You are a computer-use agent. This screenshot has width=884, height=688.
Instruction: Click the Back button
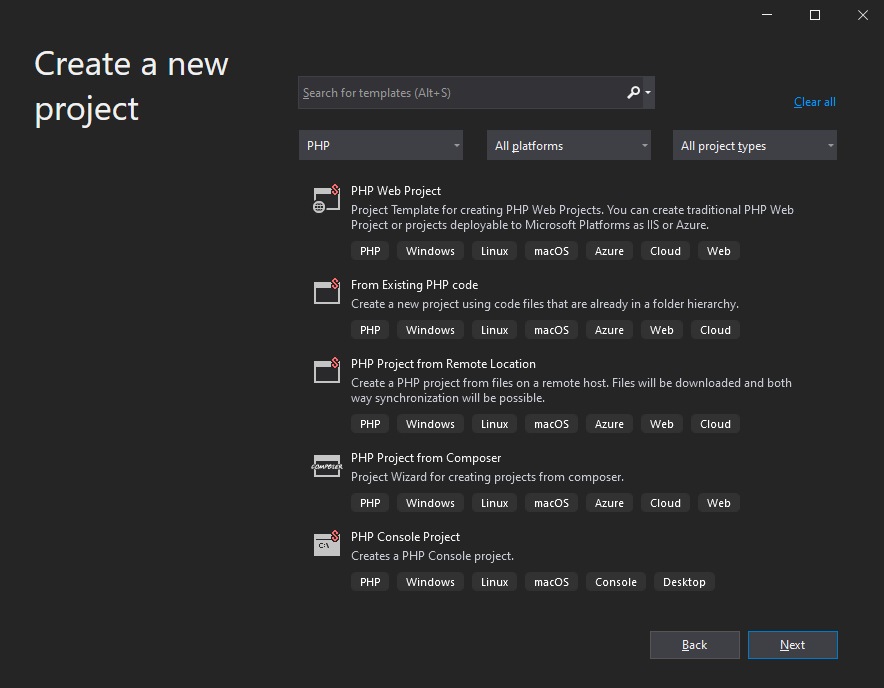(694, 645)
